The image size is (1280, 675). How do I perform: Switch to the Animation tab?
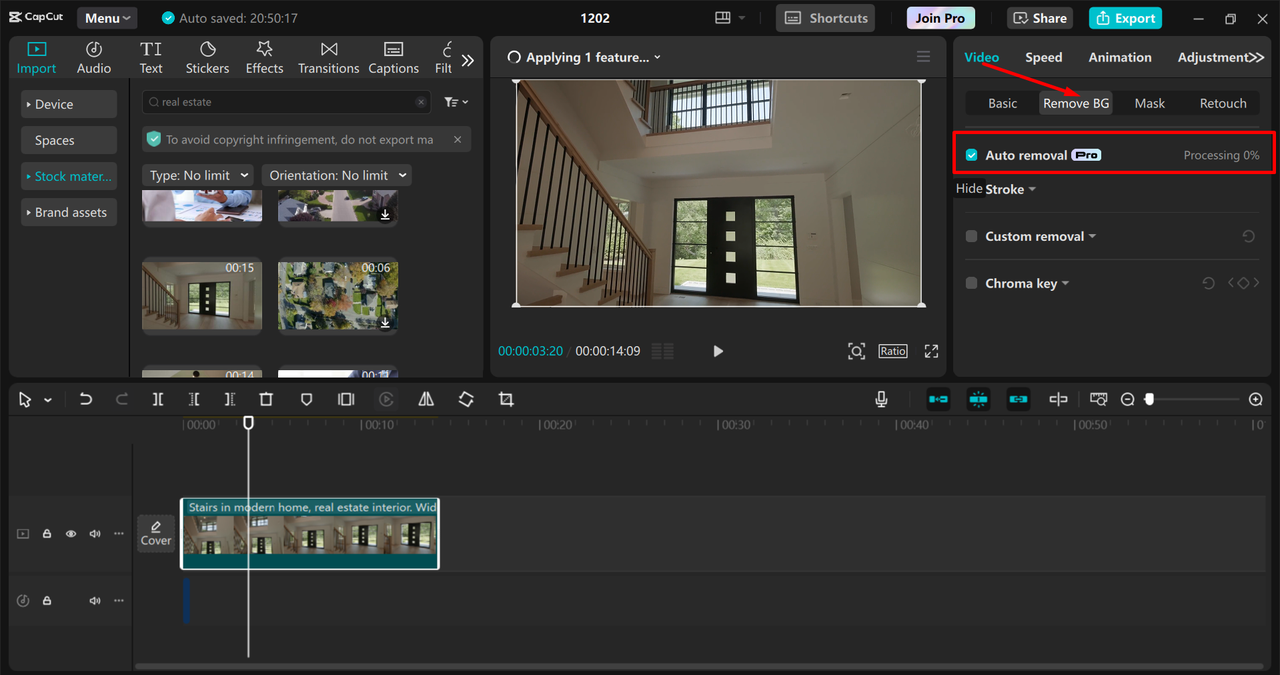[1120, 58]
